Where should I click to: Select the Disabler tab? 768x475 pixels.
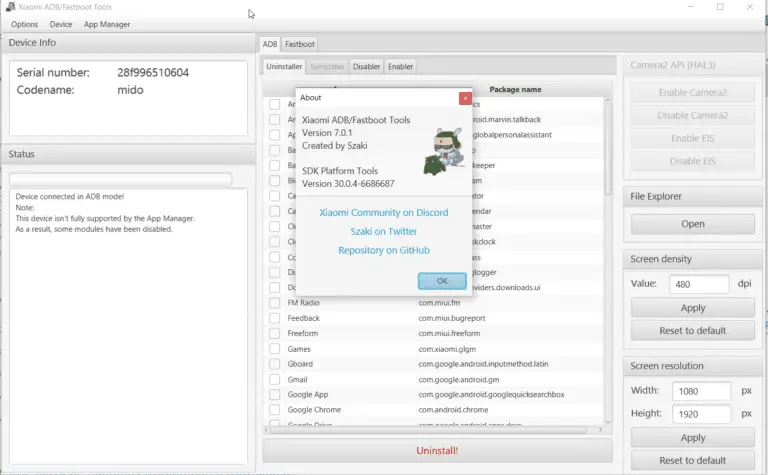pos(366,67)
